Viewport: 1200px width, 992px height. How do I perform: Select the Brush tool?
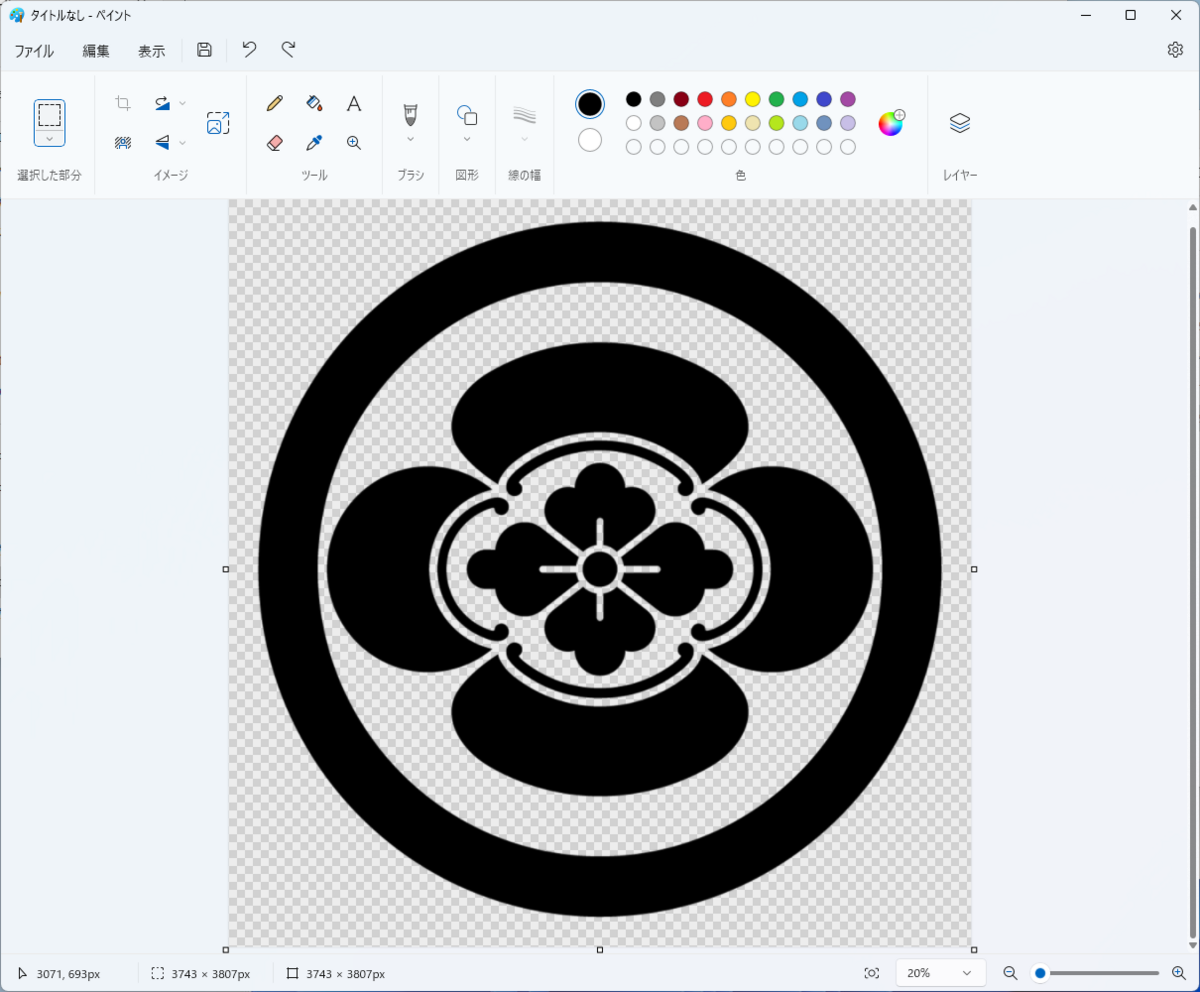pyautogui.click(x=410, y=113)
